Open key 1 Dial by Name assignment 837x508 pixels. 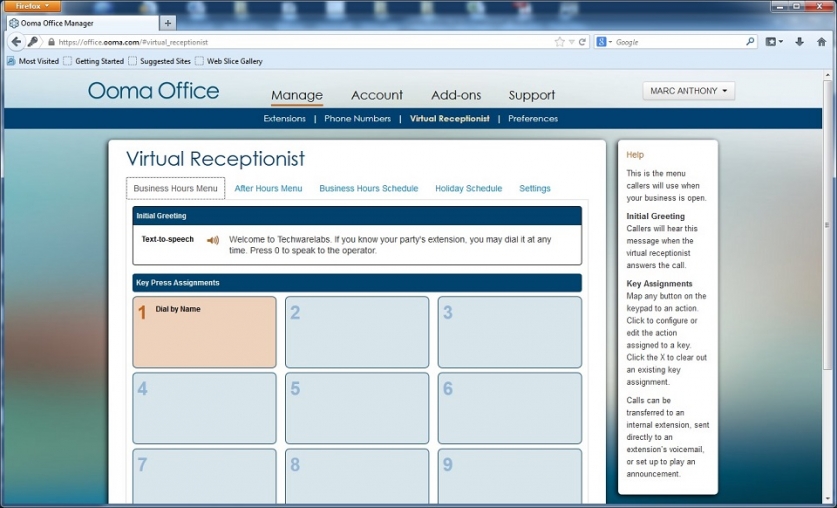click(x=204, y=332)
